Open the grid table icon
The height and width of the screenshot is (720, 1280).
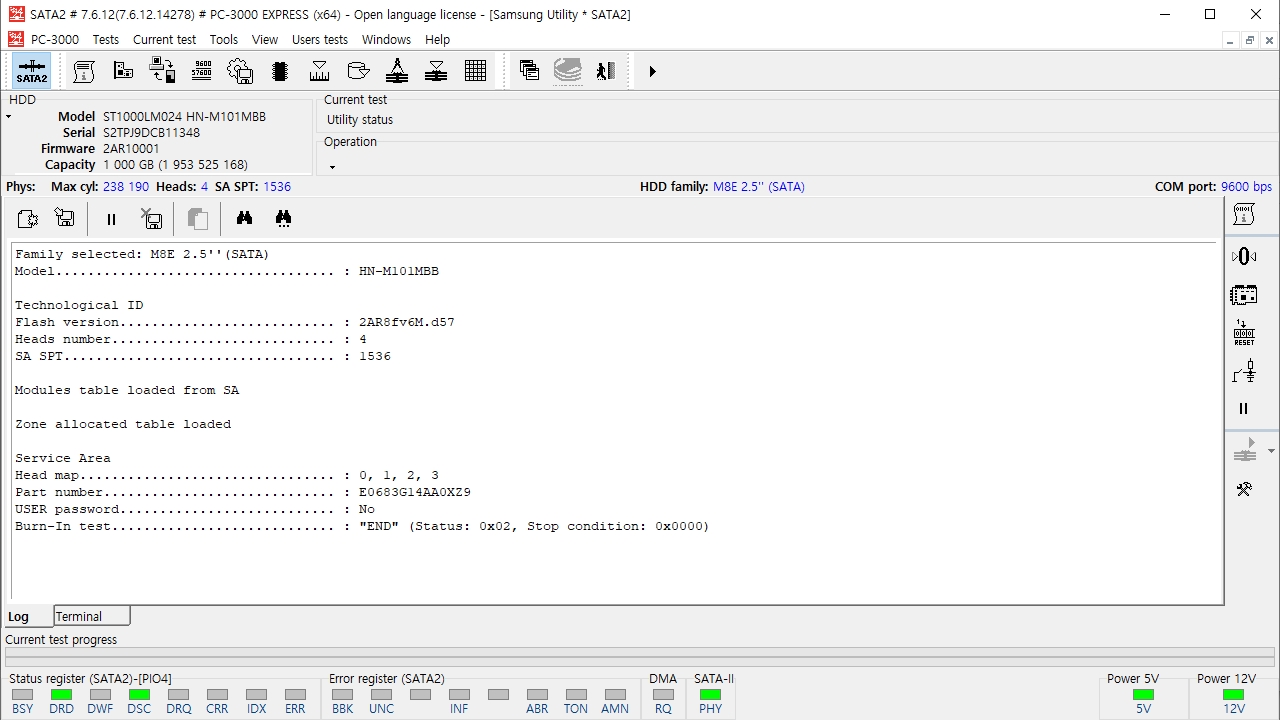tap(476, 71)
